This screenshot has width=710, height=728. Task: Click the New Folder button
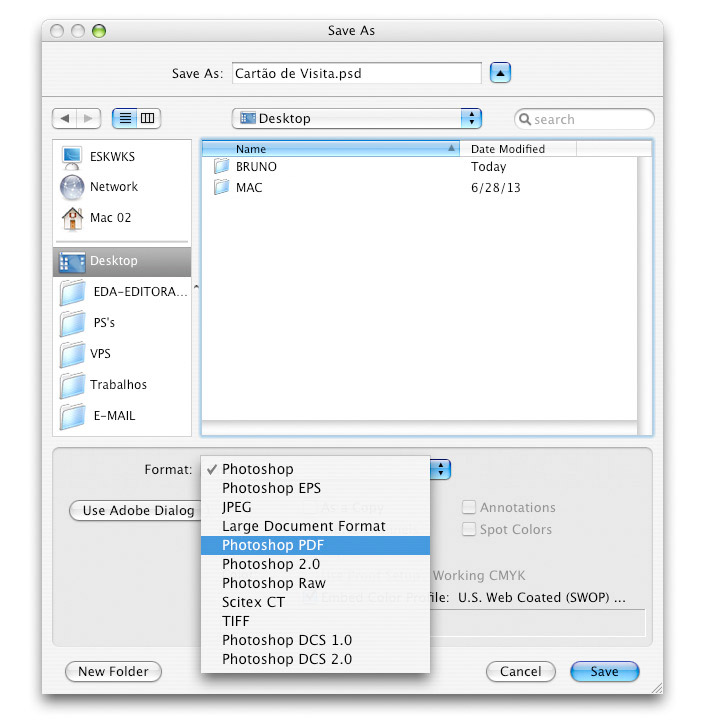click(113, 672)
